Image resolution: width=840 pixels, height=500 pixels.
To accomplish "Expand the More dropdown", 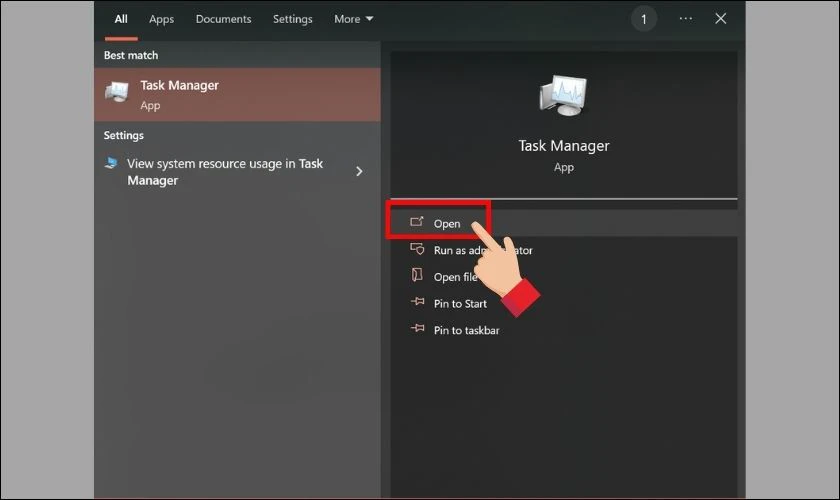I will pyautogui.click(x=354, y=19).
